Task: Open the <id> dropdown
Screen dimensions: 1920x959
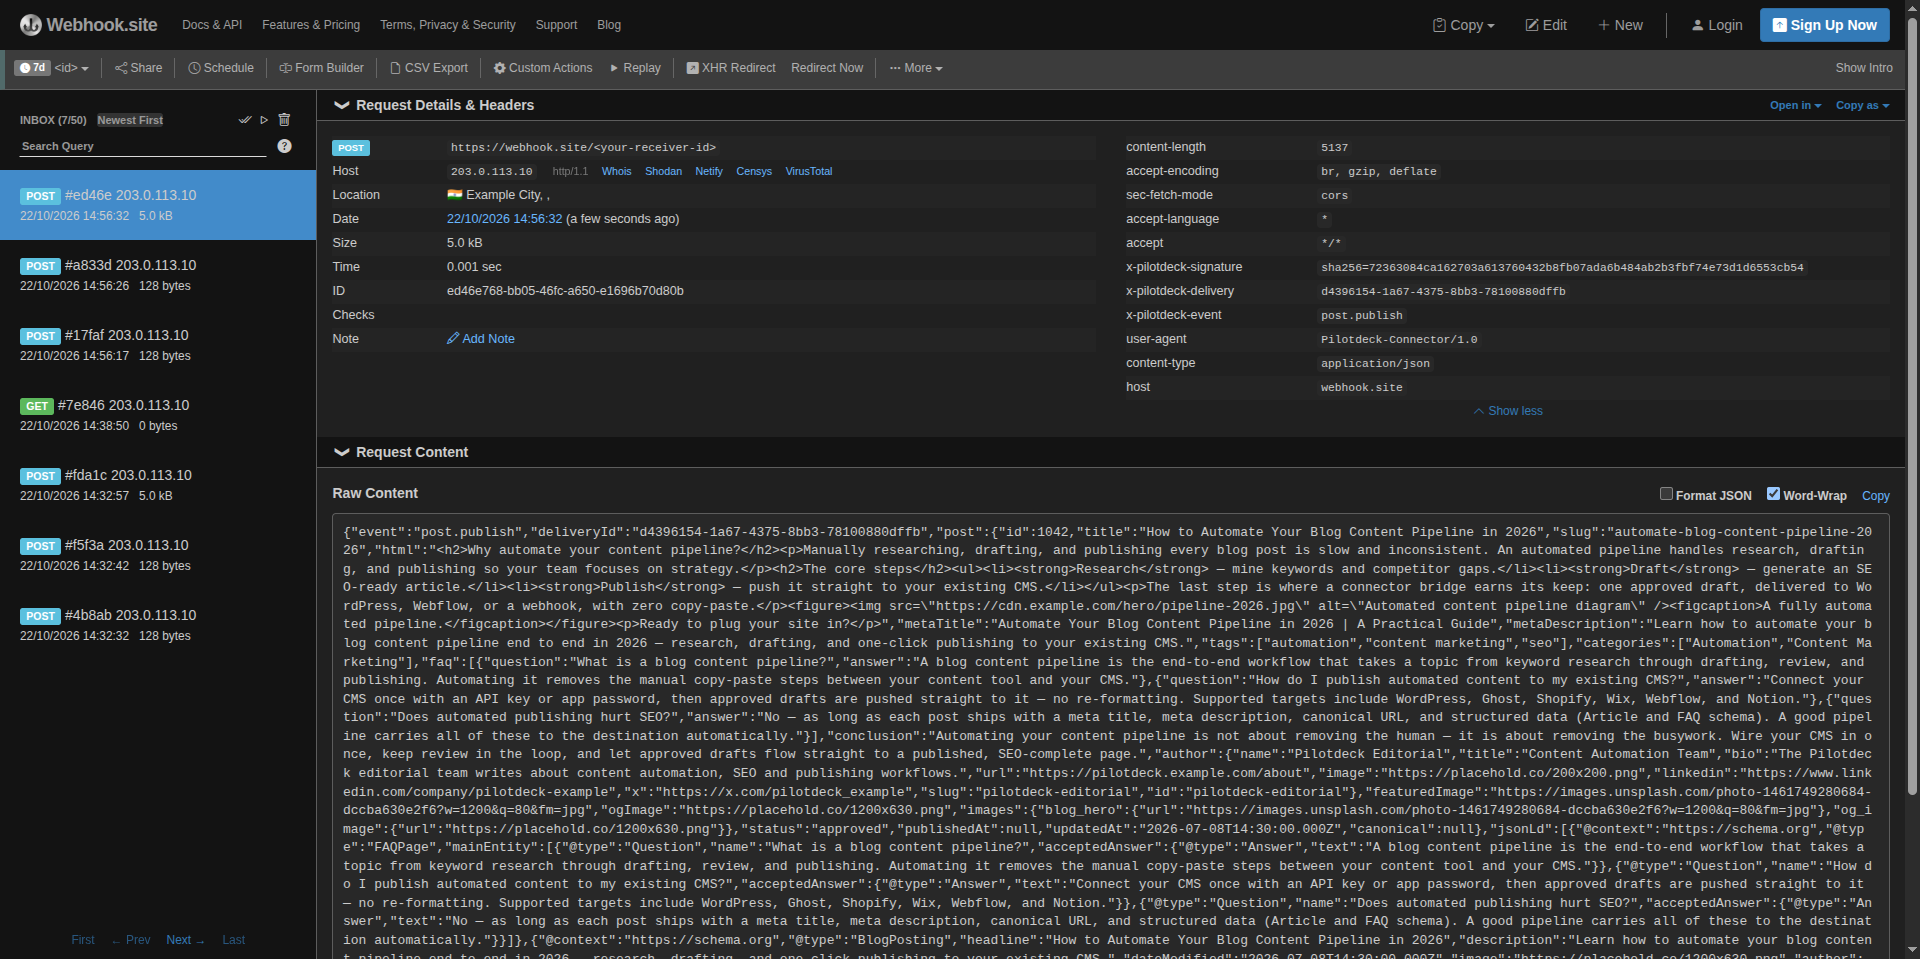Action: point(72,68)
